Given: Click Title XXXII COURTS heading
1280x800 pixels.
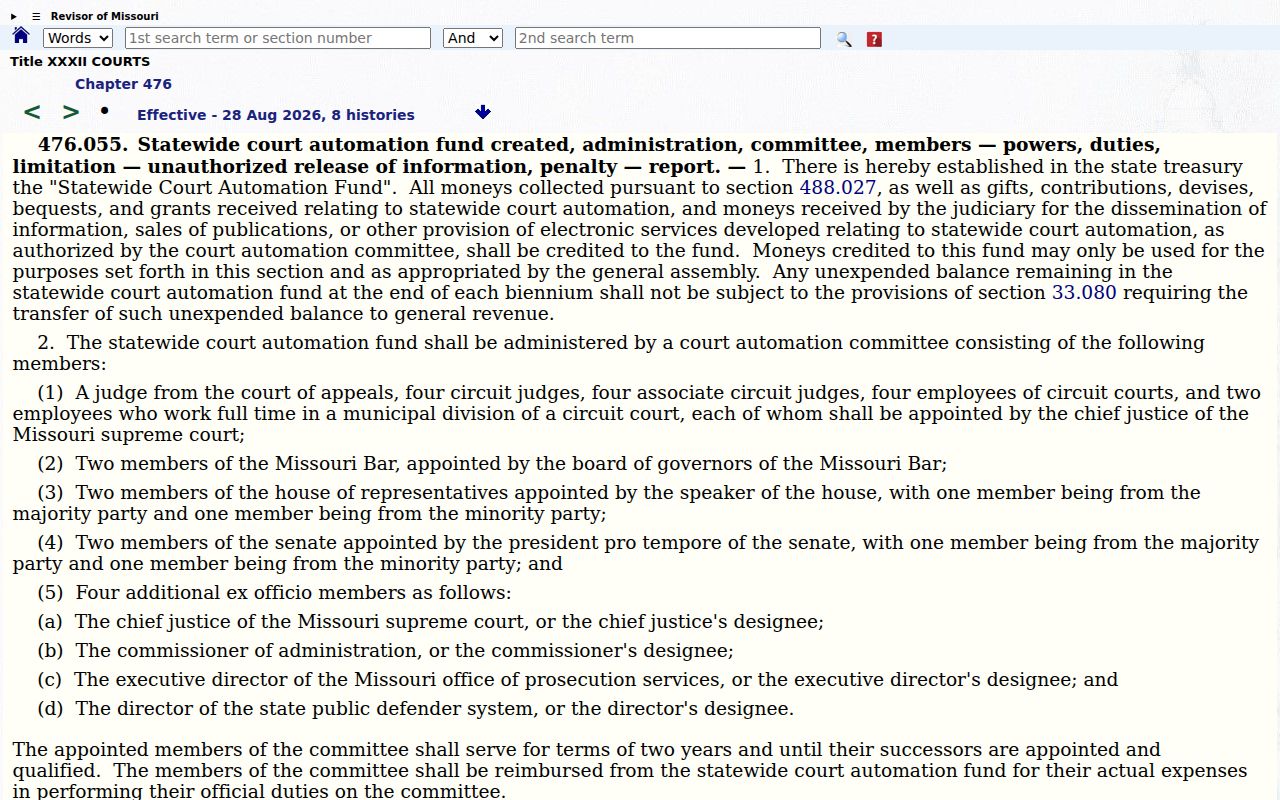Looking at the screenshot, I should [x=80, y=61].
